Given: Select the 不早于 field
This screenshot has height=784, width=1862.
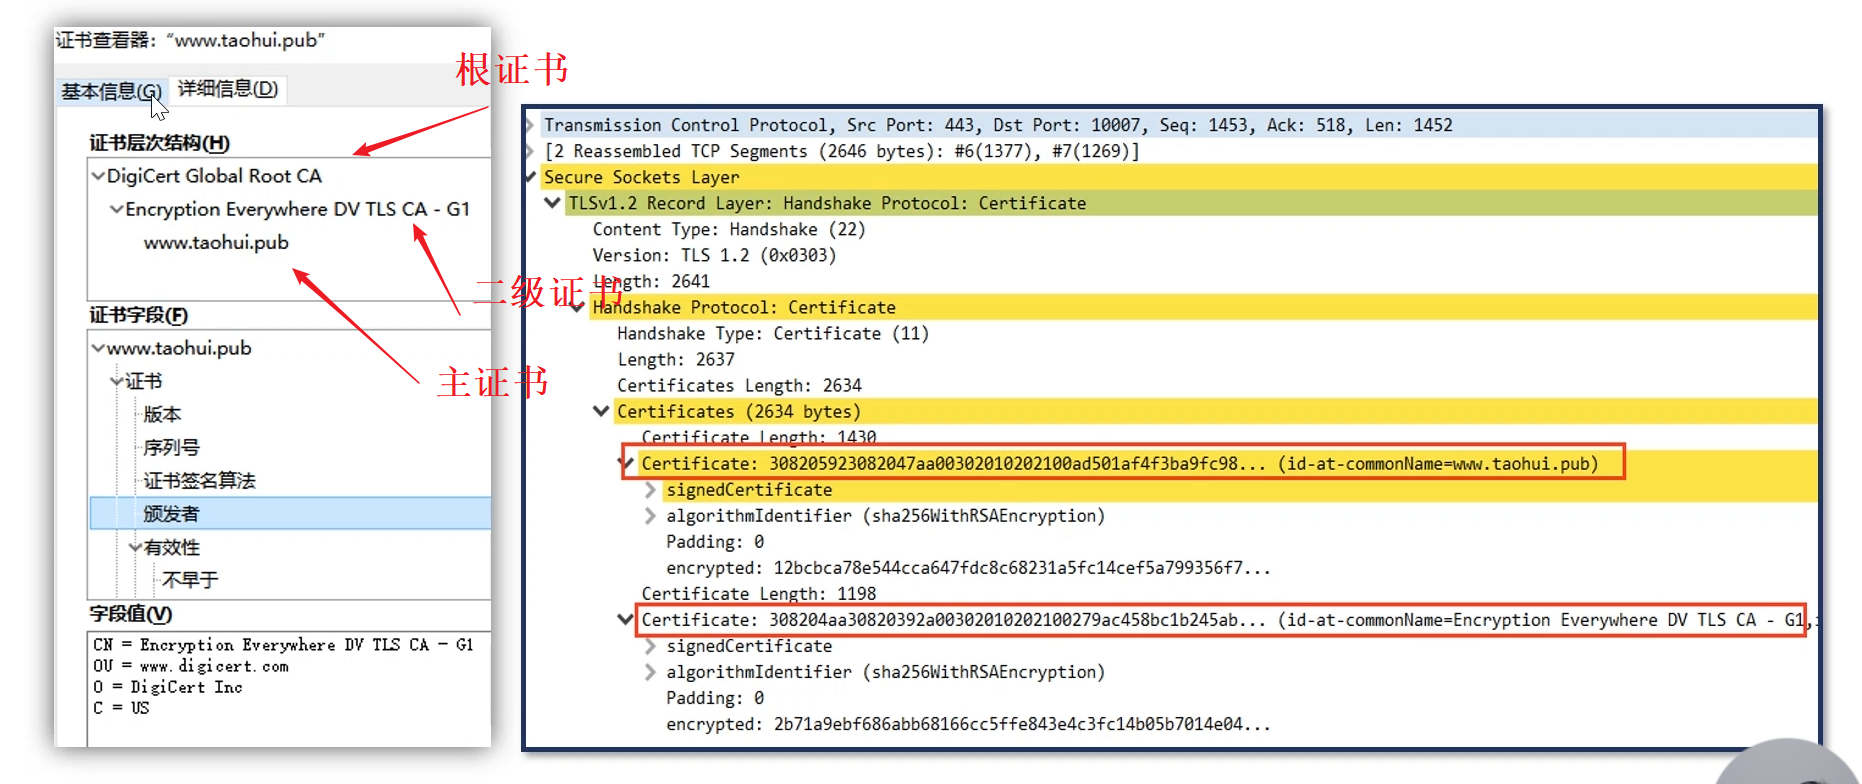Looking at the screenshot, I should click(190, 579).
